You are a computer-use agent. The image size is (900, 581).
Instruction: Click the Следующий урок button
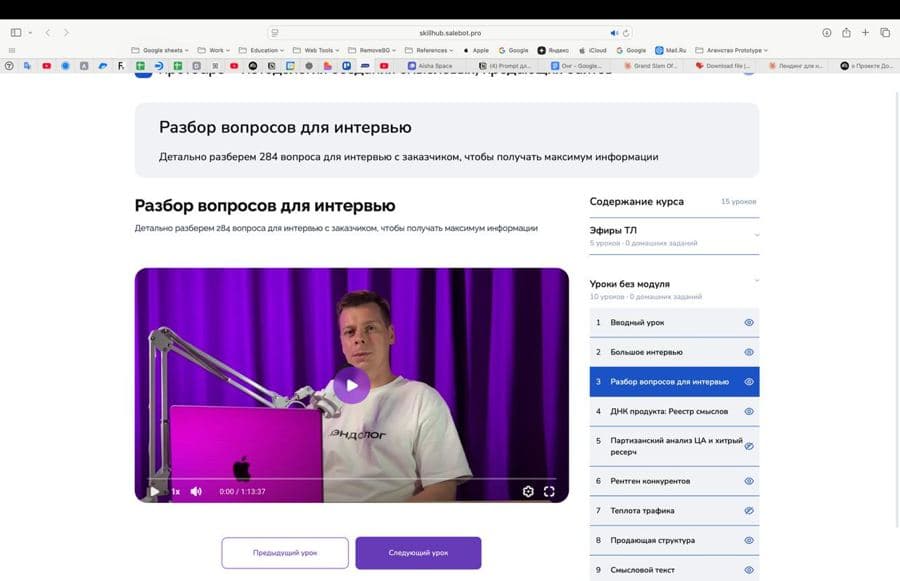(418, 553)
